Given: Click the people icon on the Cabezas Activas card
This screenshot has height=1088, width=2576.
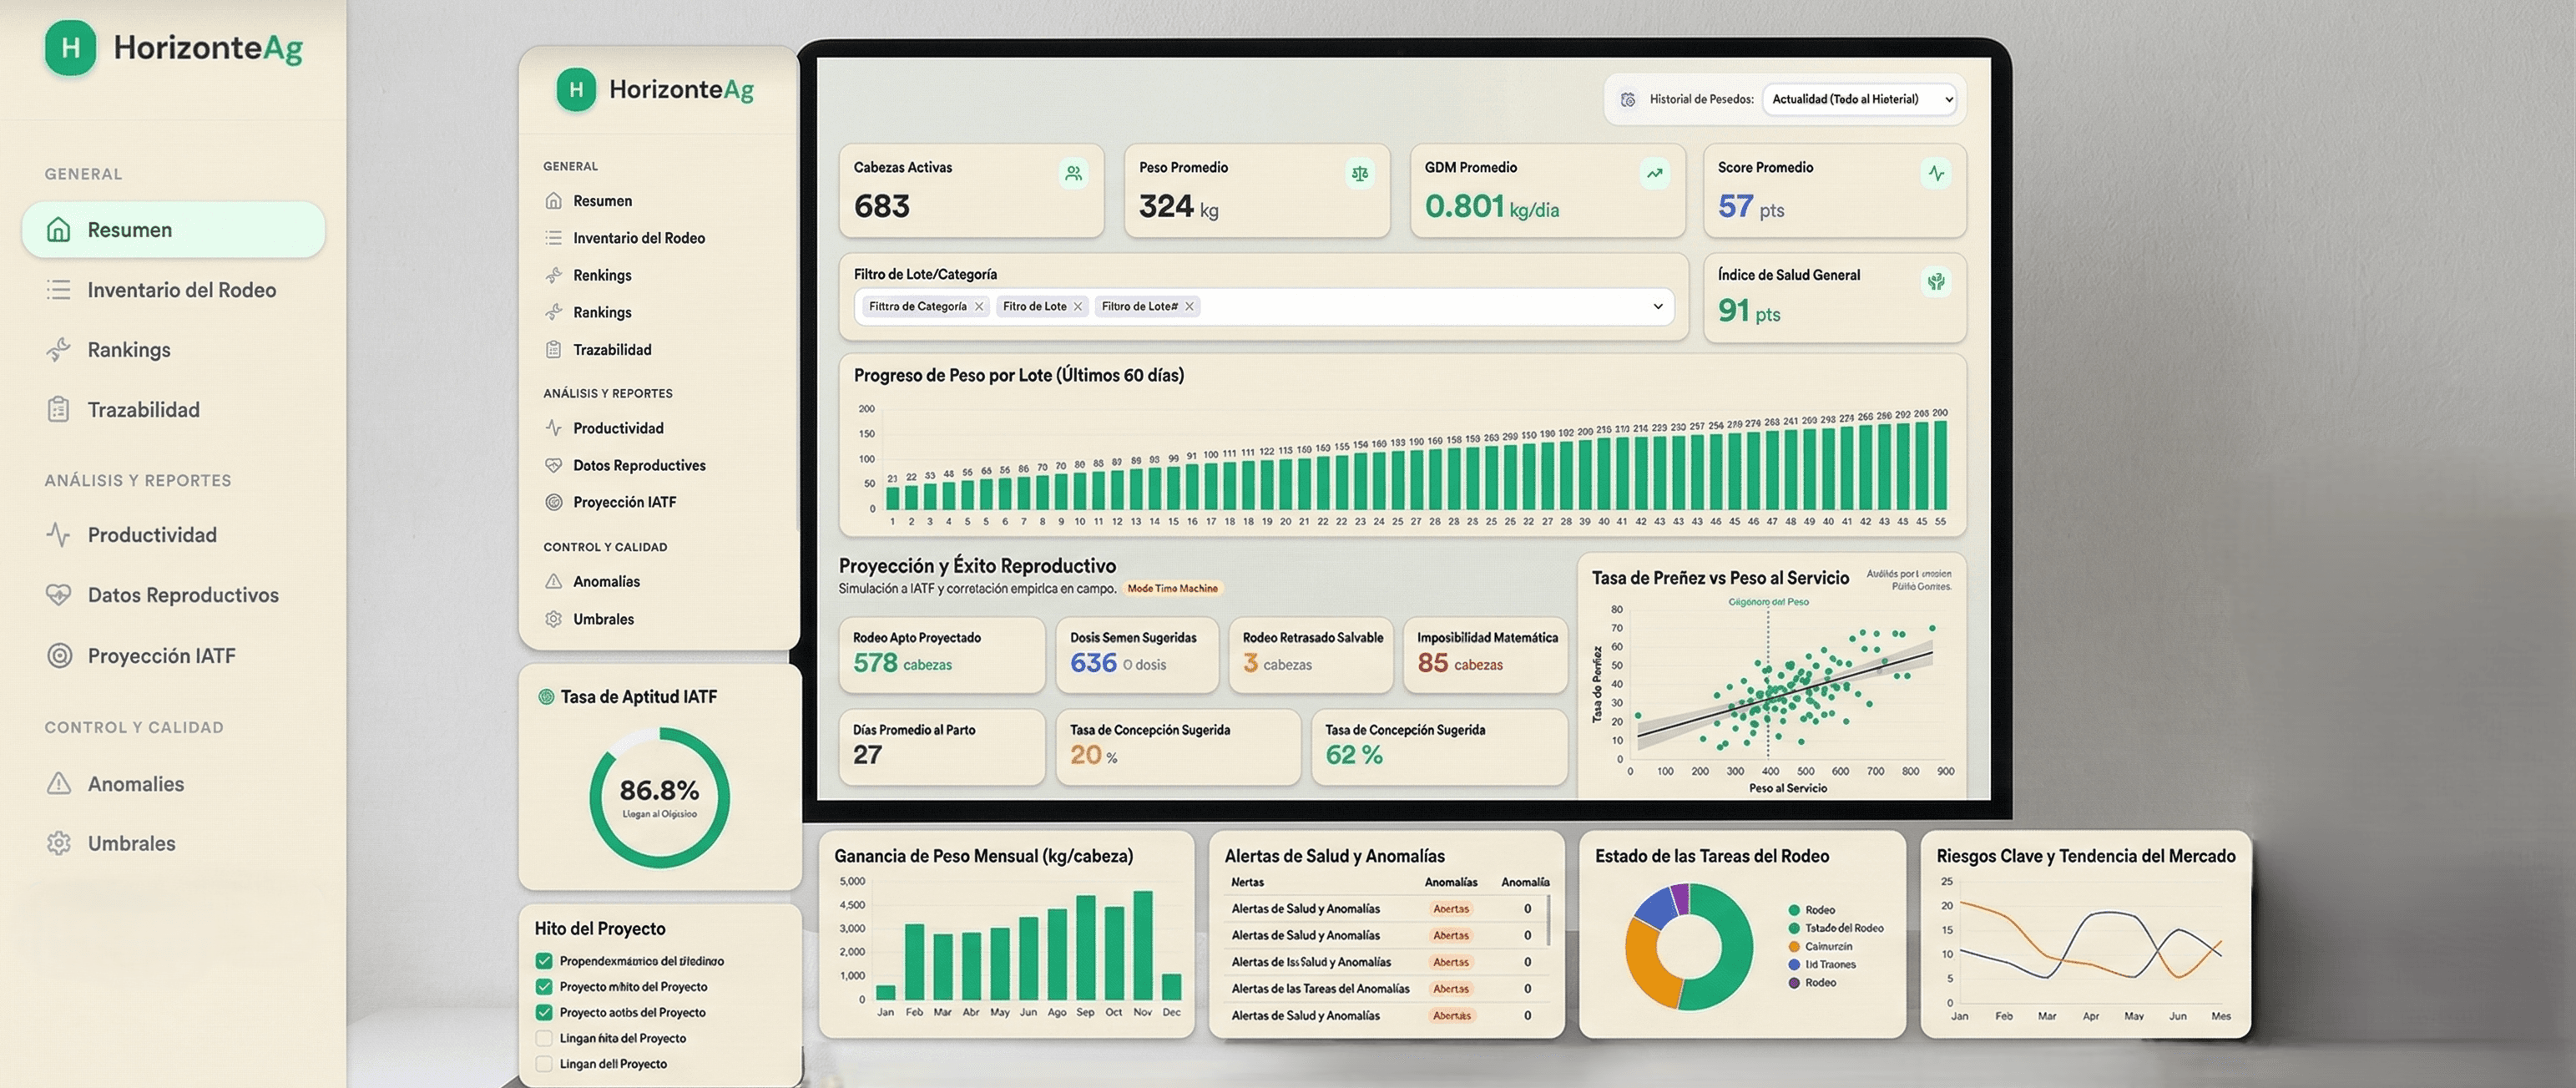Looking at the screenshot, I should (x=1074, y=173).
